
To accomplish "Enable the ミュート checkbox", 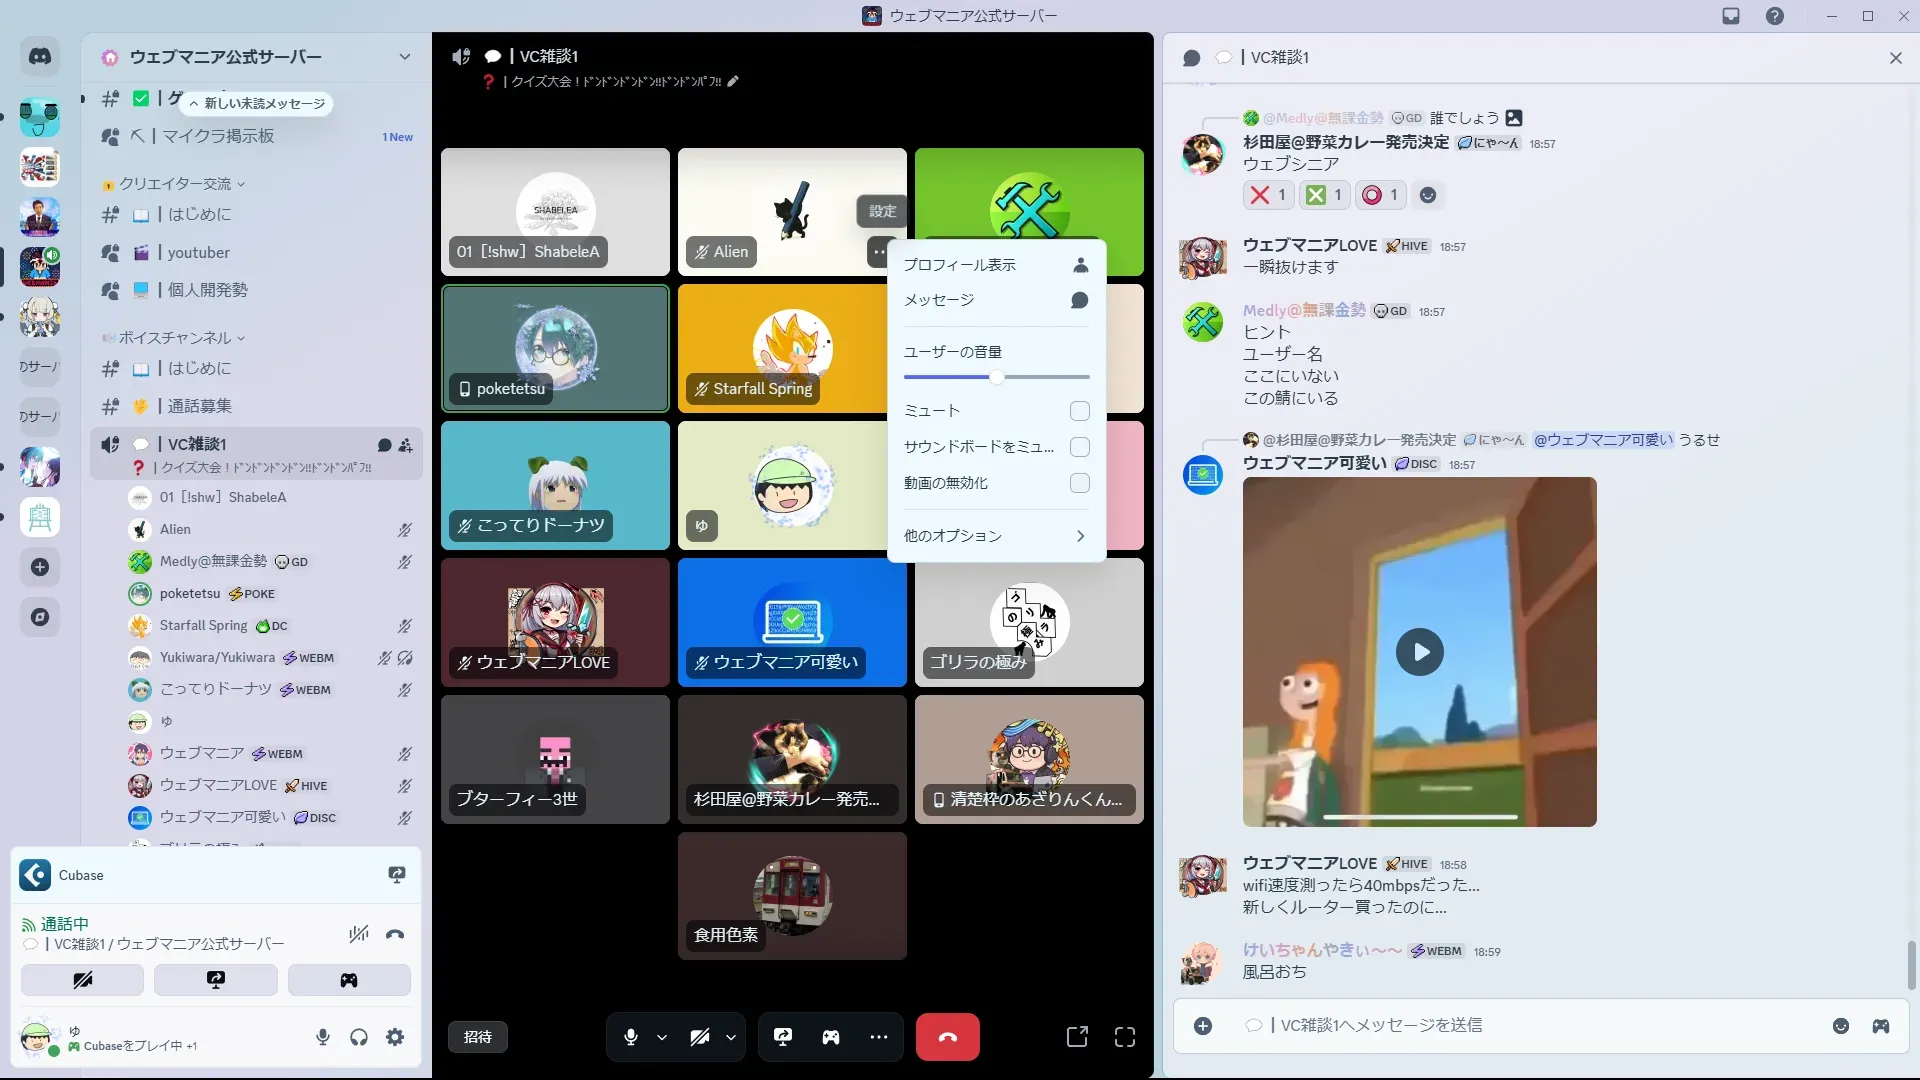I will (x=1079, y=411).
